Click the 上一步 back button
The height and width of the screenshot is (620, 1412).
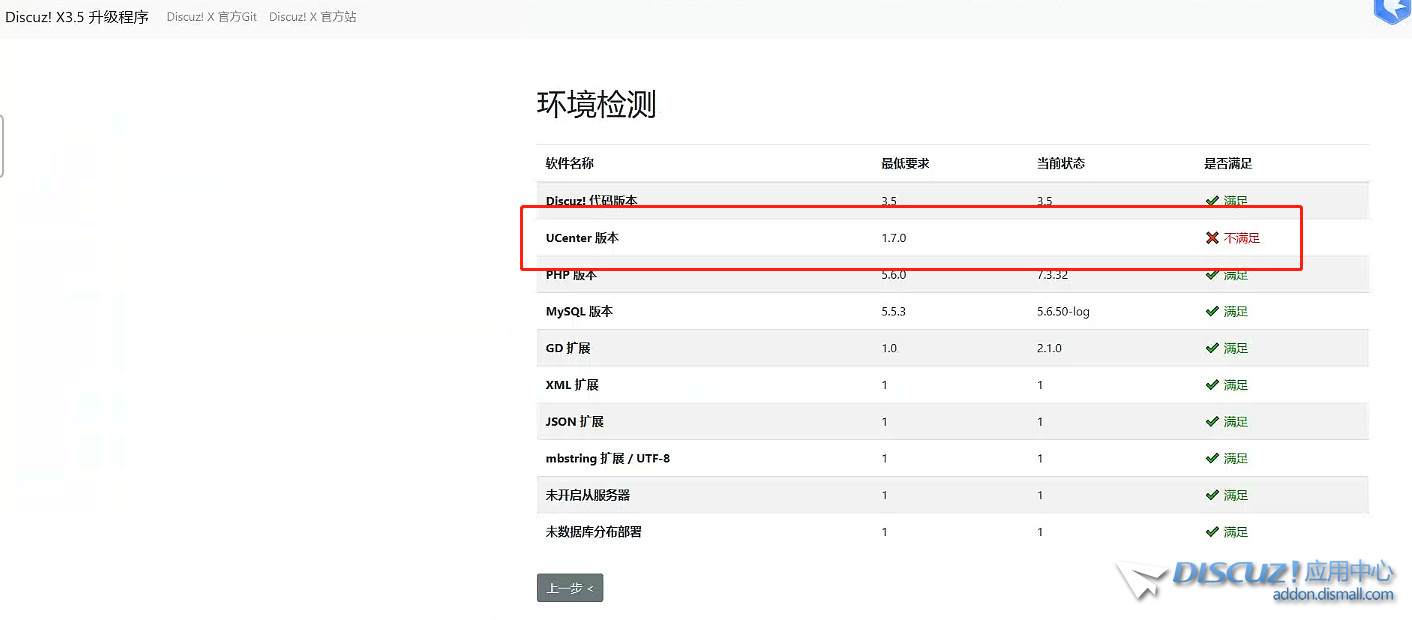570,588
